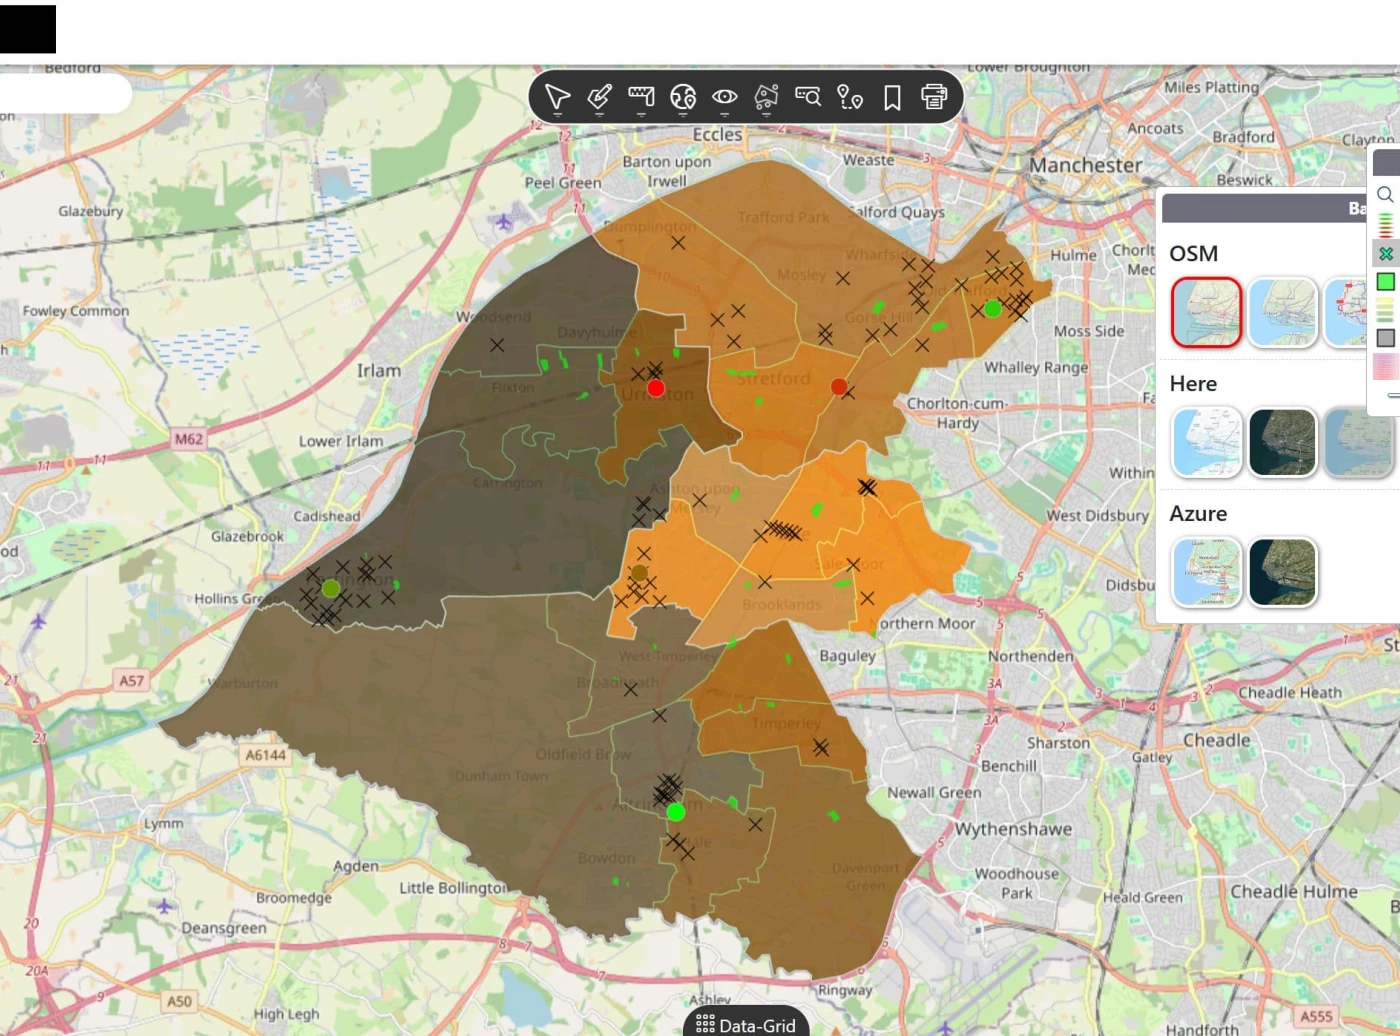The width and height of the screenshot is (1400, 1036).
Task: Click the polygon territory selection tool
Action: click(766, 97)
